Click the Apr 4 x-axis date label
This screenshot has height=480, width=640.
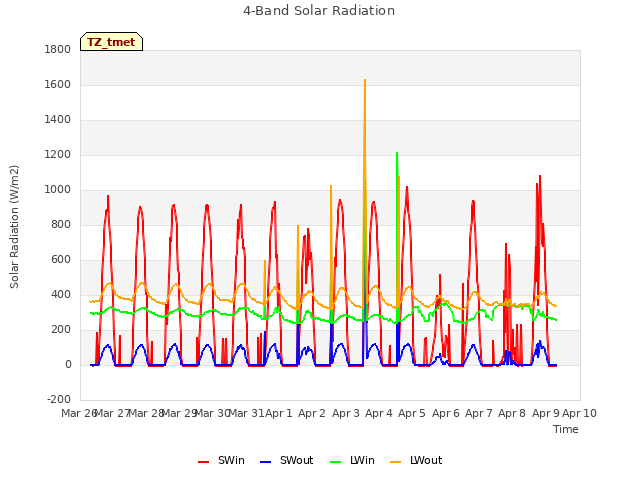[379, 413]
